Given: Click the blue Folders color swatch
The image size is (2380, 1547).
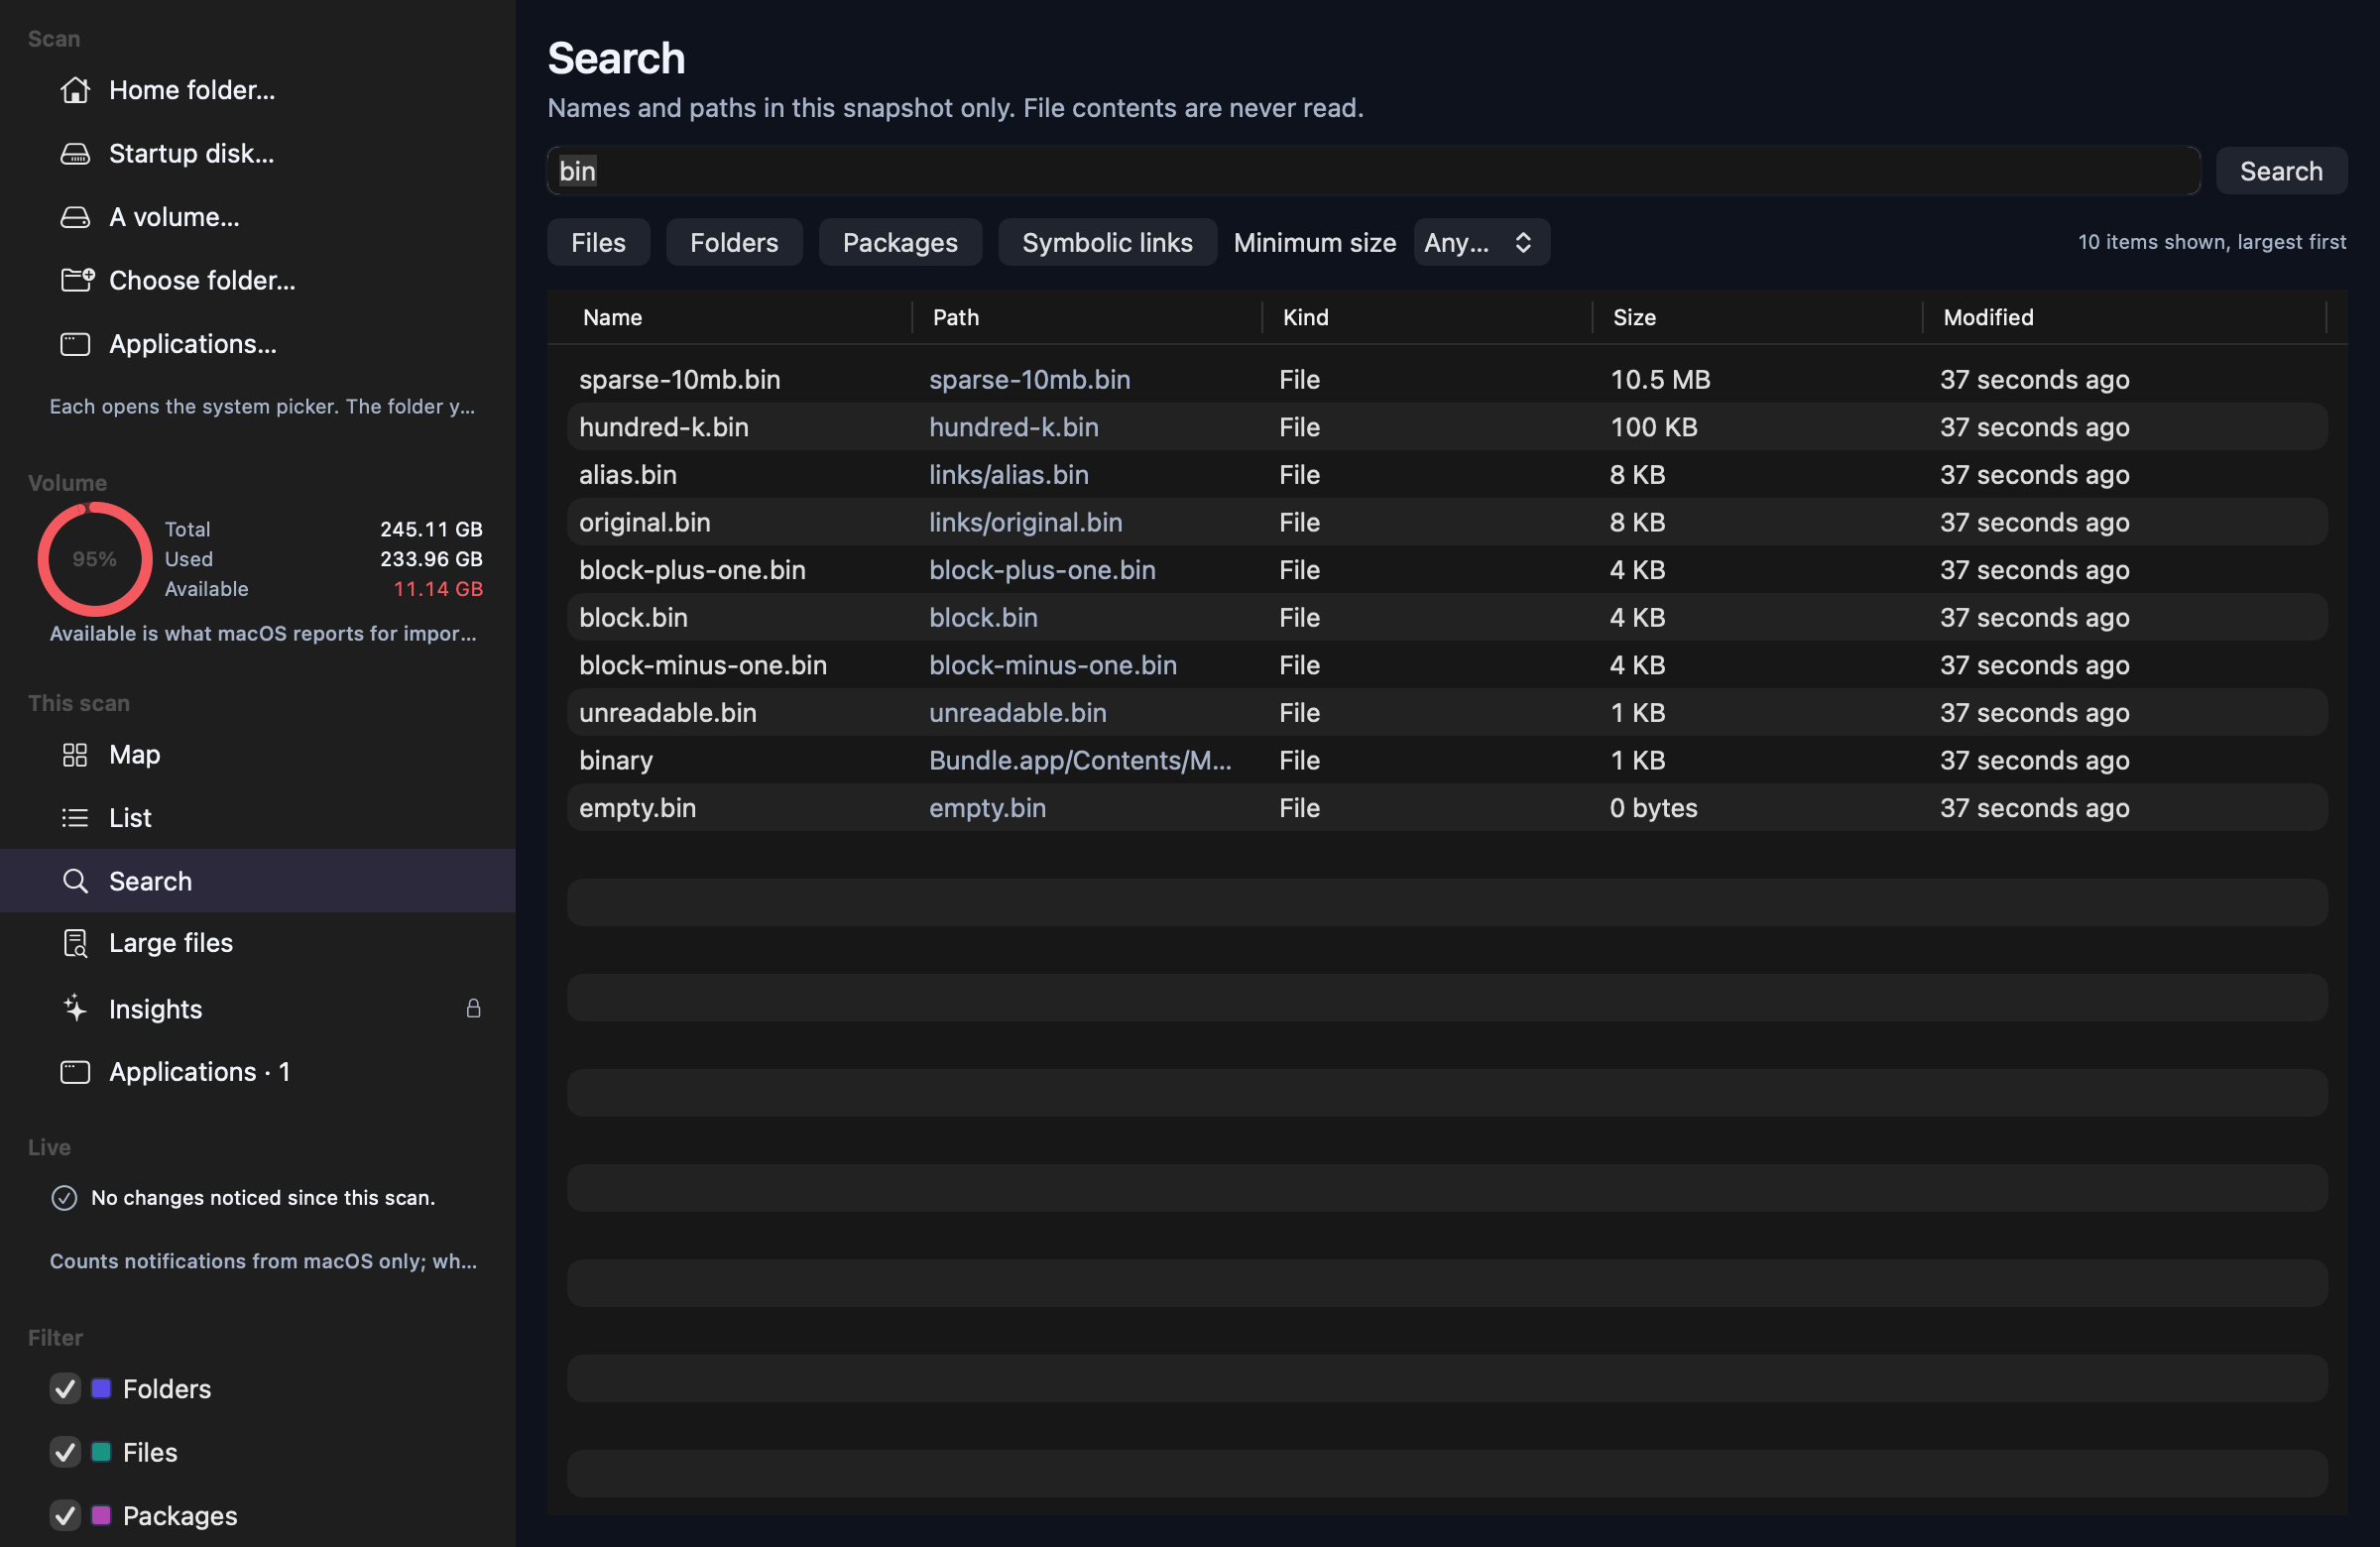Looking at the screenshot, I should click(x=101, y=1388).
